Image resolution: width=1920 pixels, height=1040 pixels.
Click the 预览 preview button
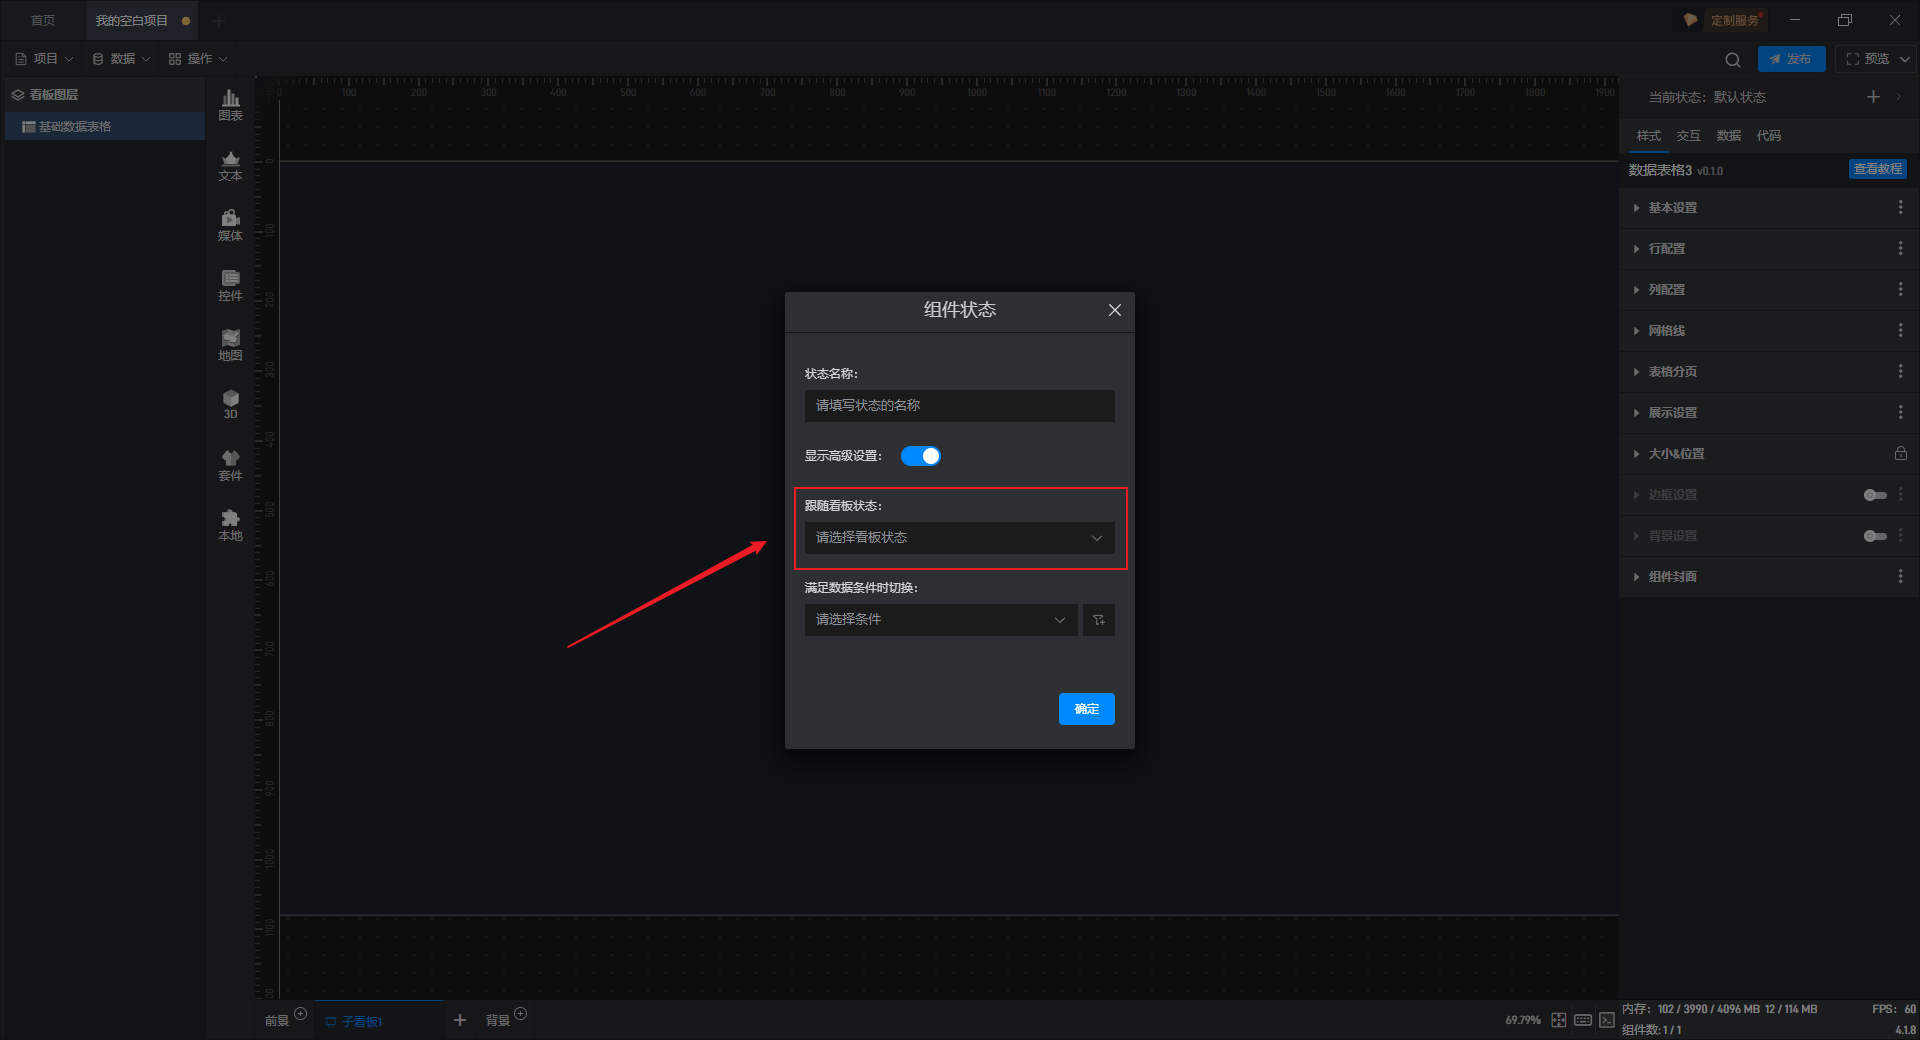click(1868, 59)
